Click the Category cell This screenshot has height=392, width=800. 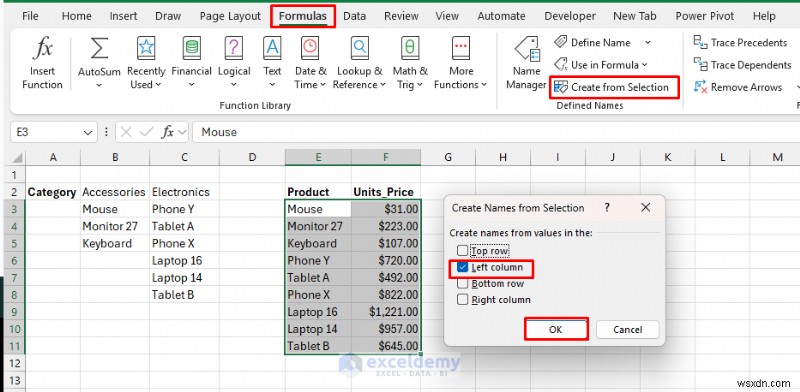(53, 192)
